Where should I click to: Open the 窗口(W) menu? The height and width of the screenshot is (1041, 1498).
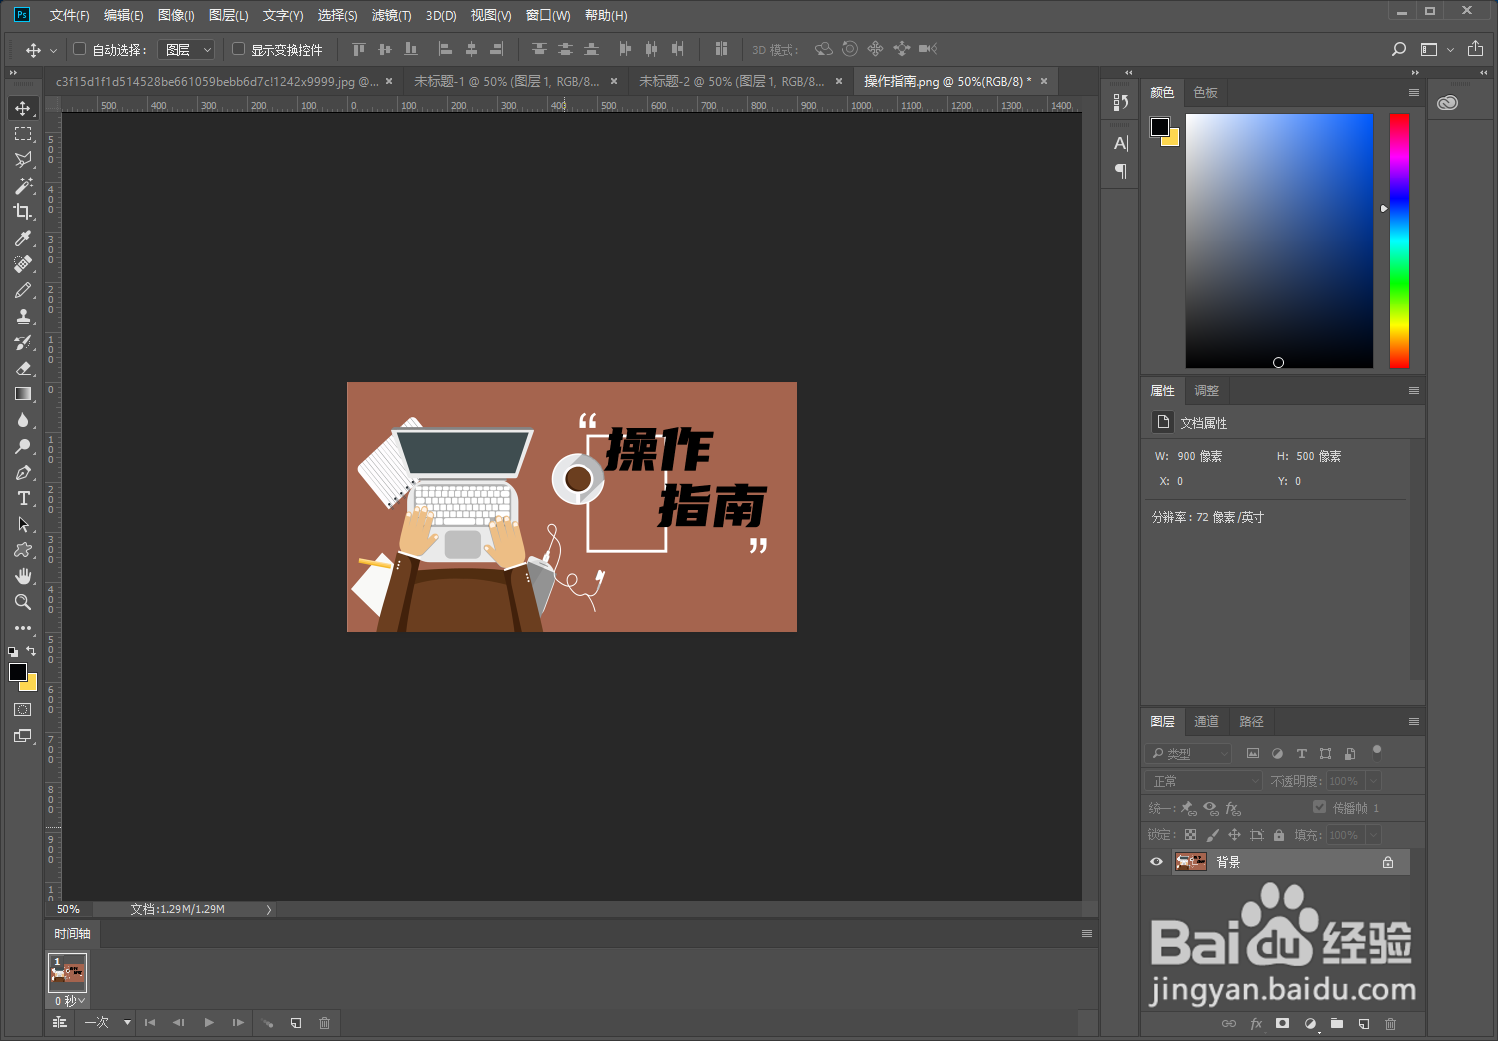point(548,15)
